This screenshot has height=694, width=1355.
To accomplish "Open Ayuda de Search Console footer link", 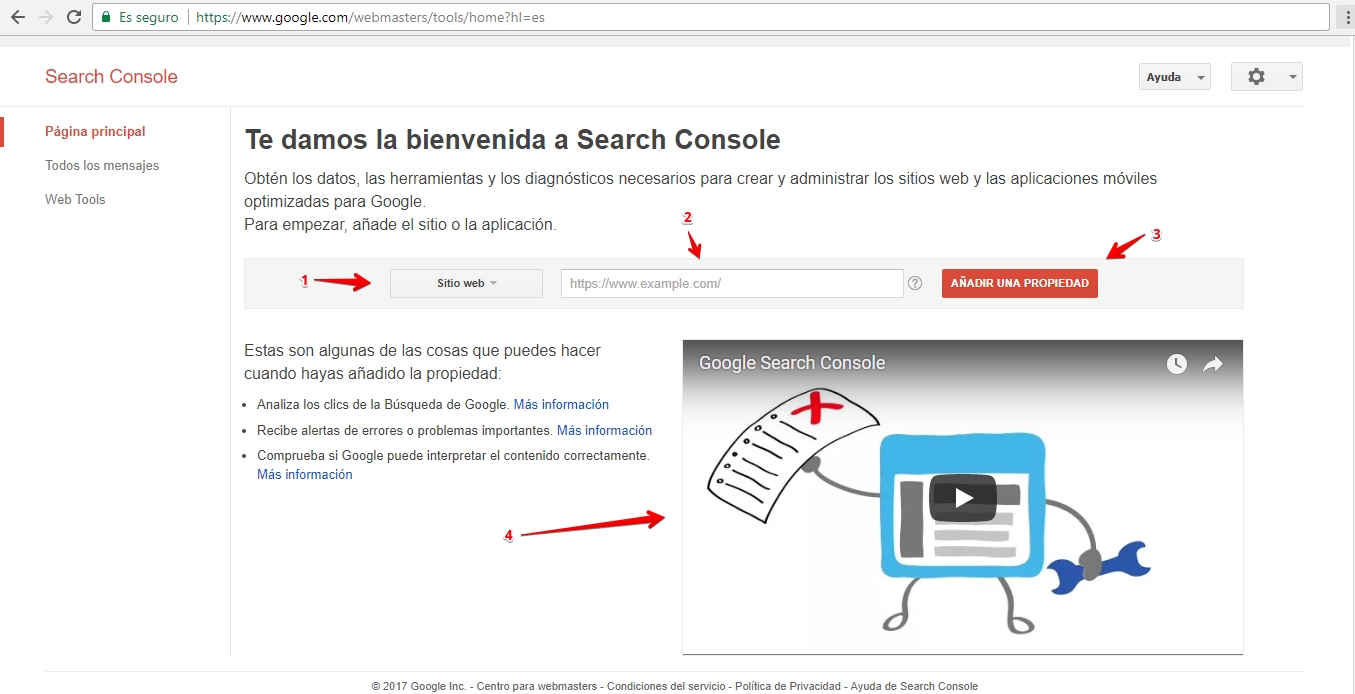I will pos(912,686).
